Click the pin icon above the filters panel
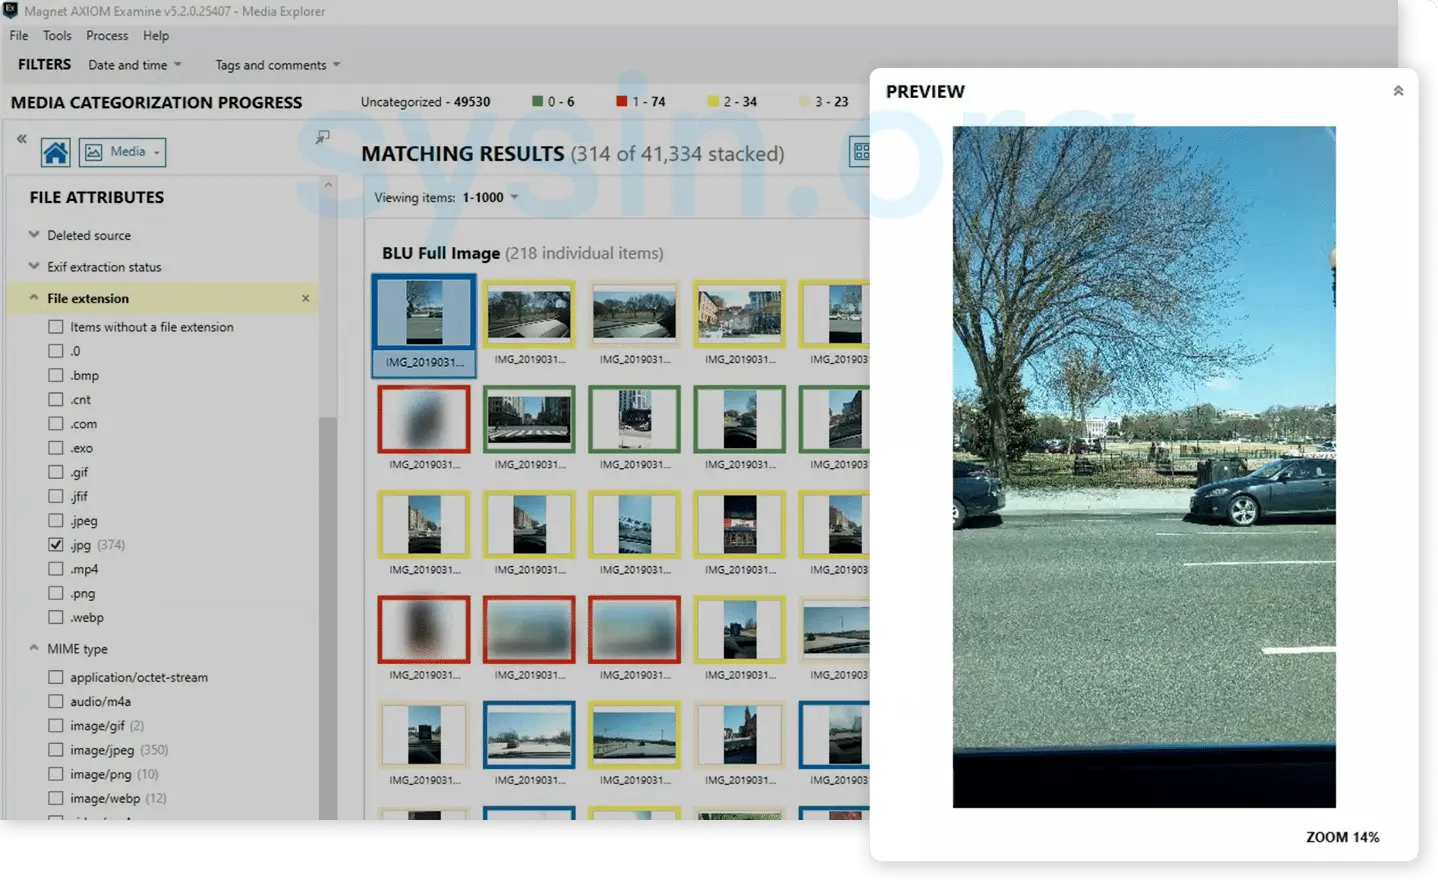Image resolution: width=1438 pixels, height=880 pixels. (322, 137)
